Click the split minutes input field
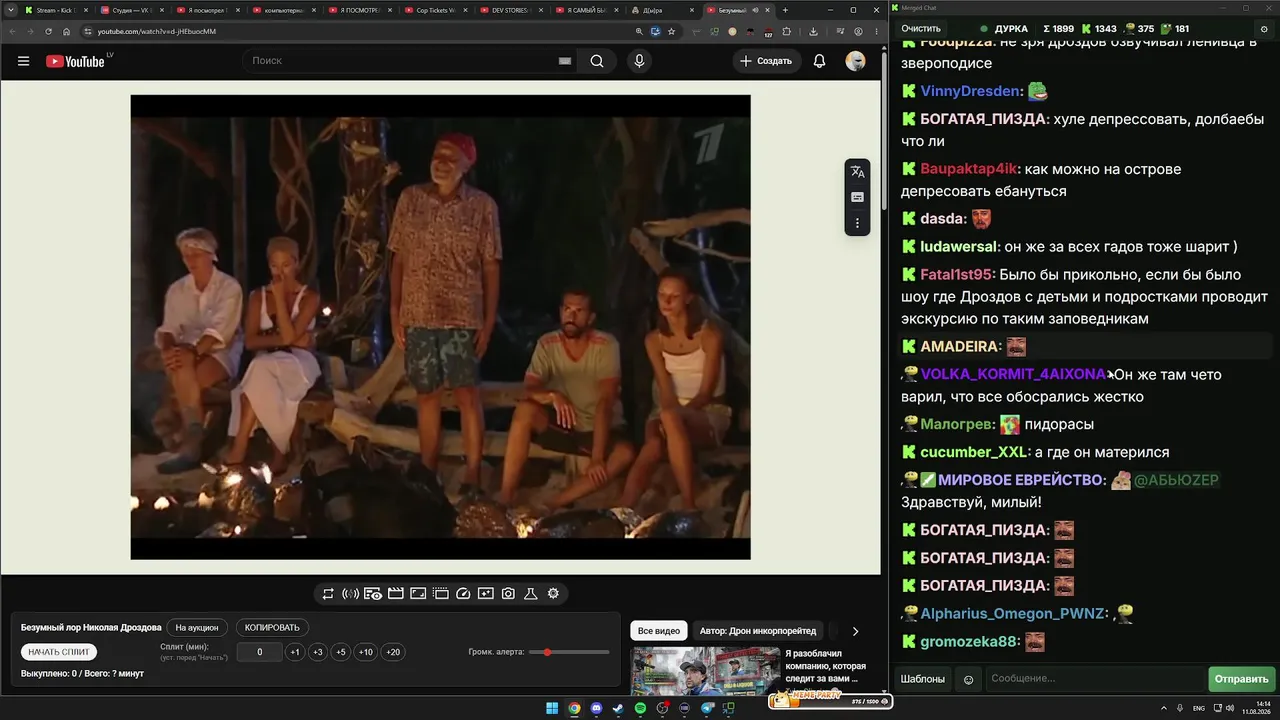1280x720 pixels. [x=260, y=652]
